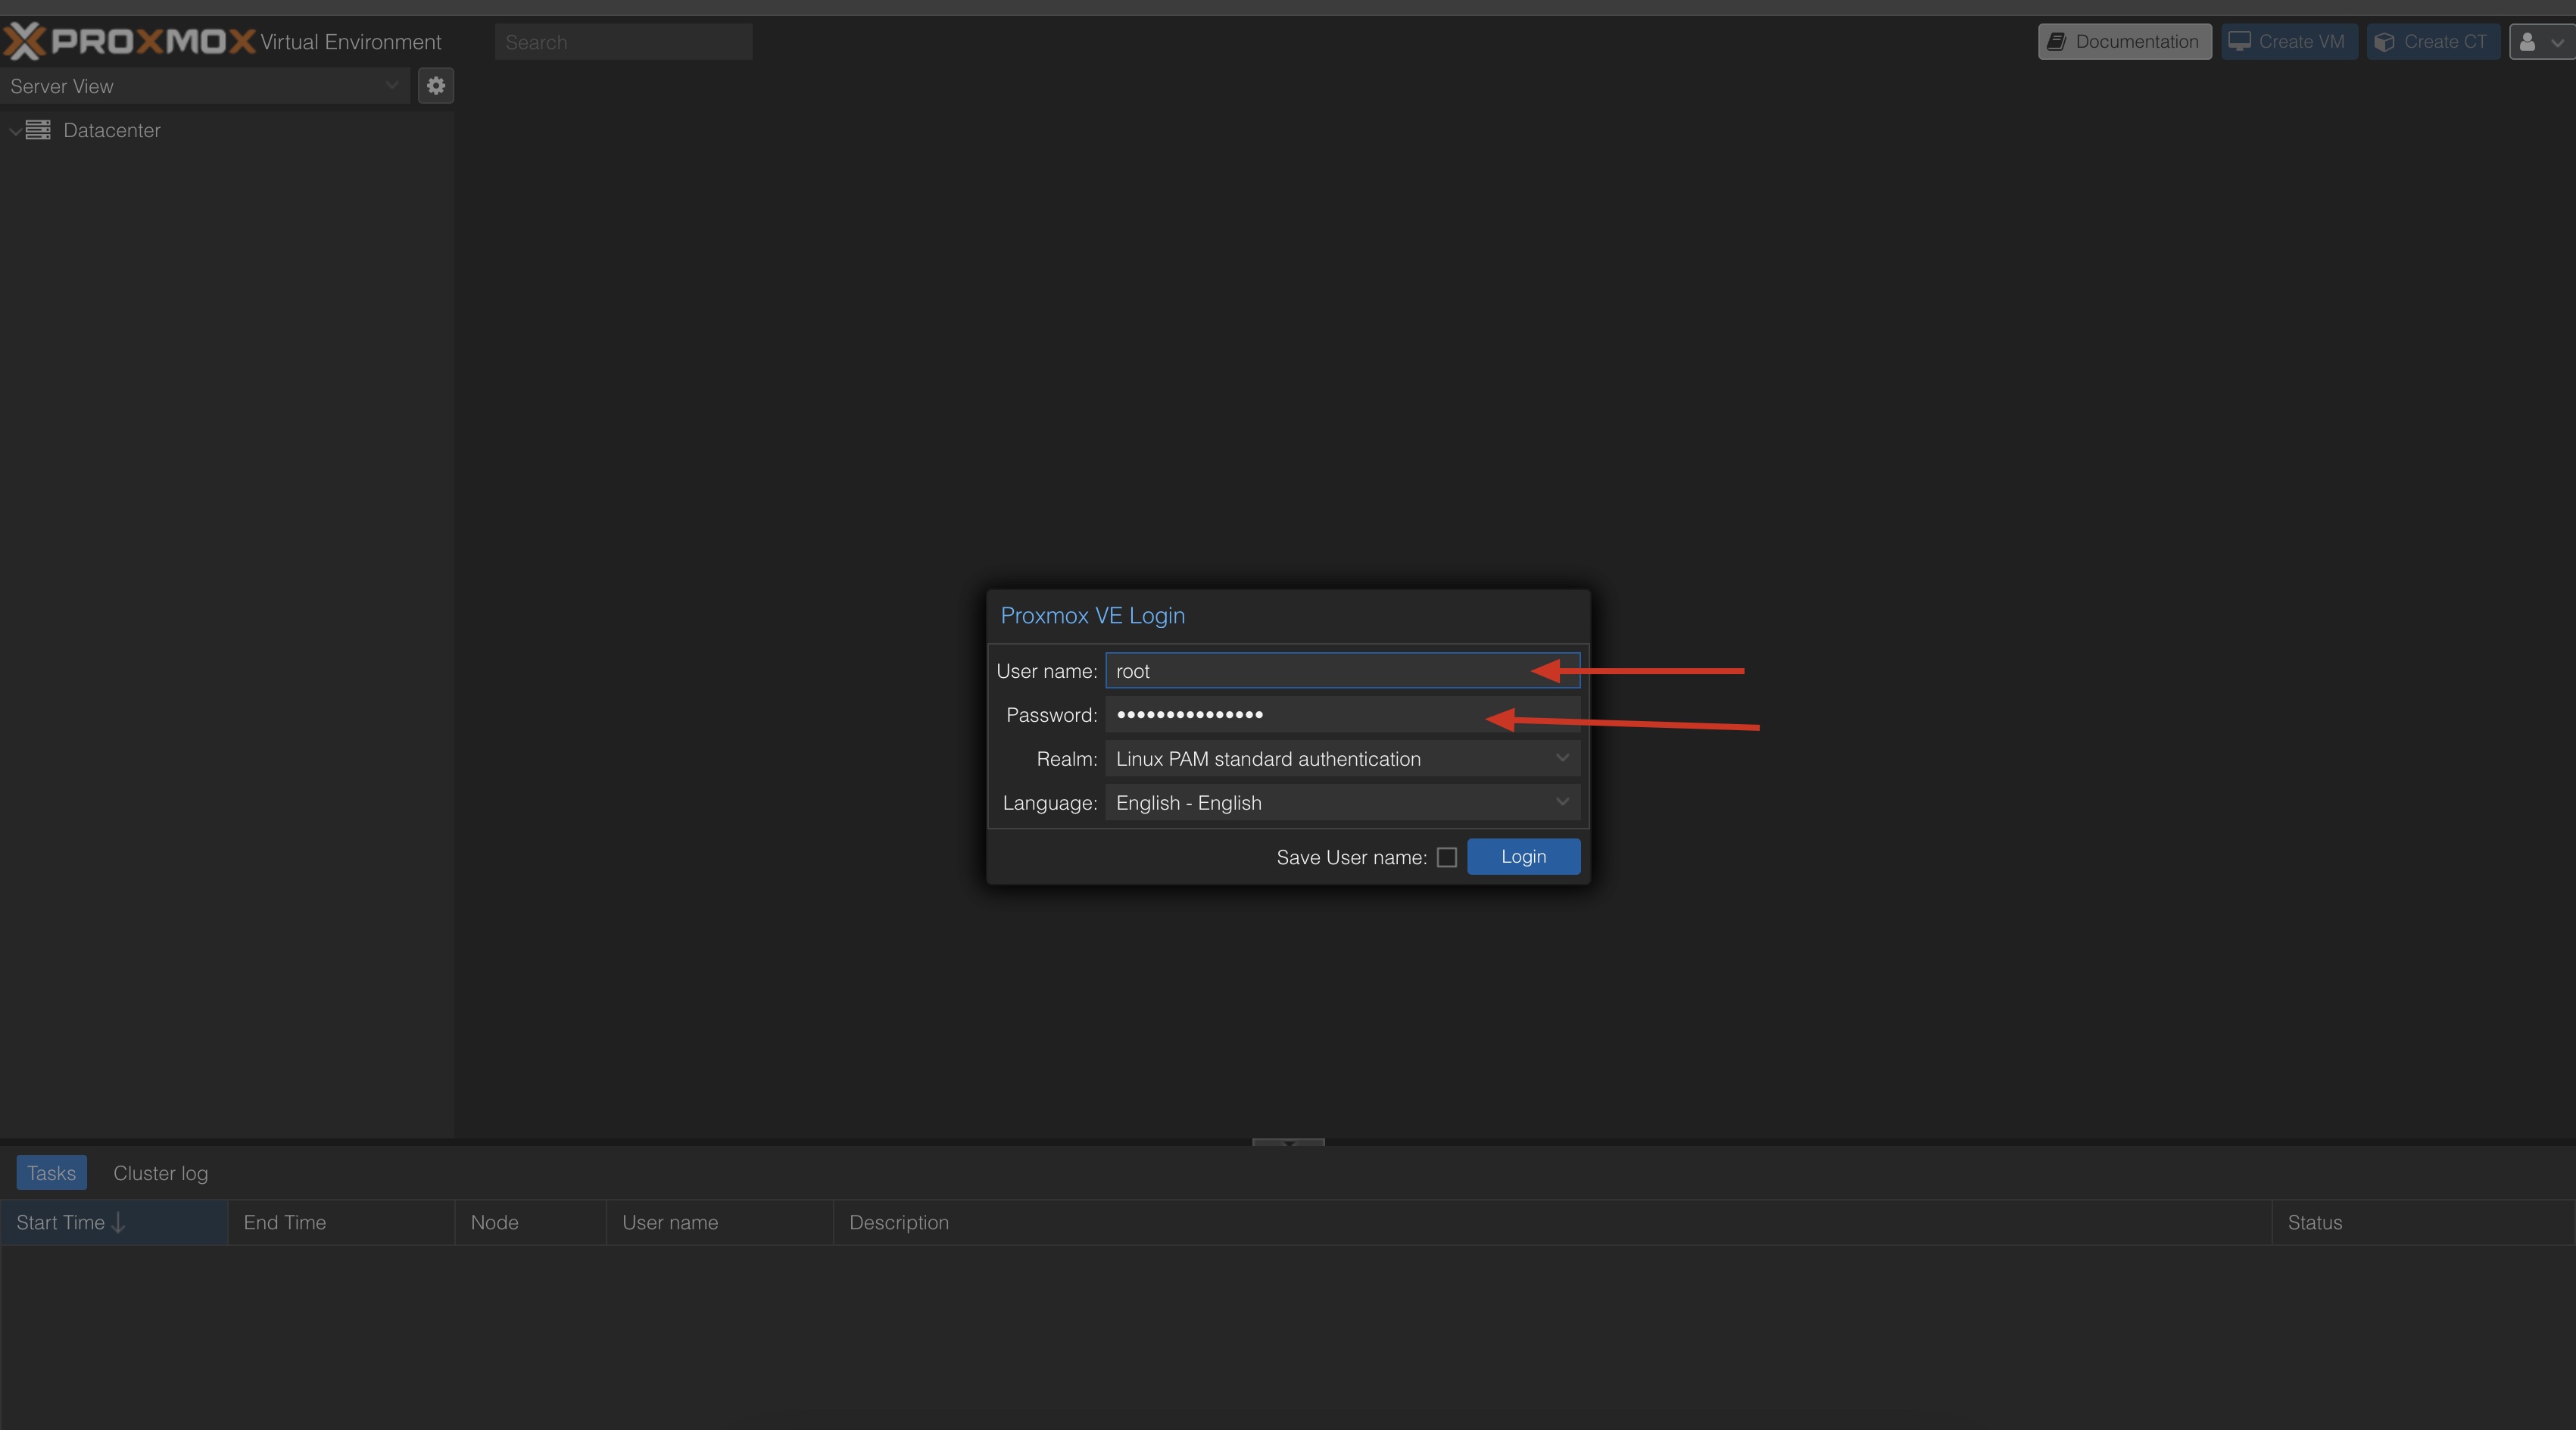Screen dimensions: 2576x1430
Task: Click the Datacenter server icon
Action: click(x=38, y=130)
